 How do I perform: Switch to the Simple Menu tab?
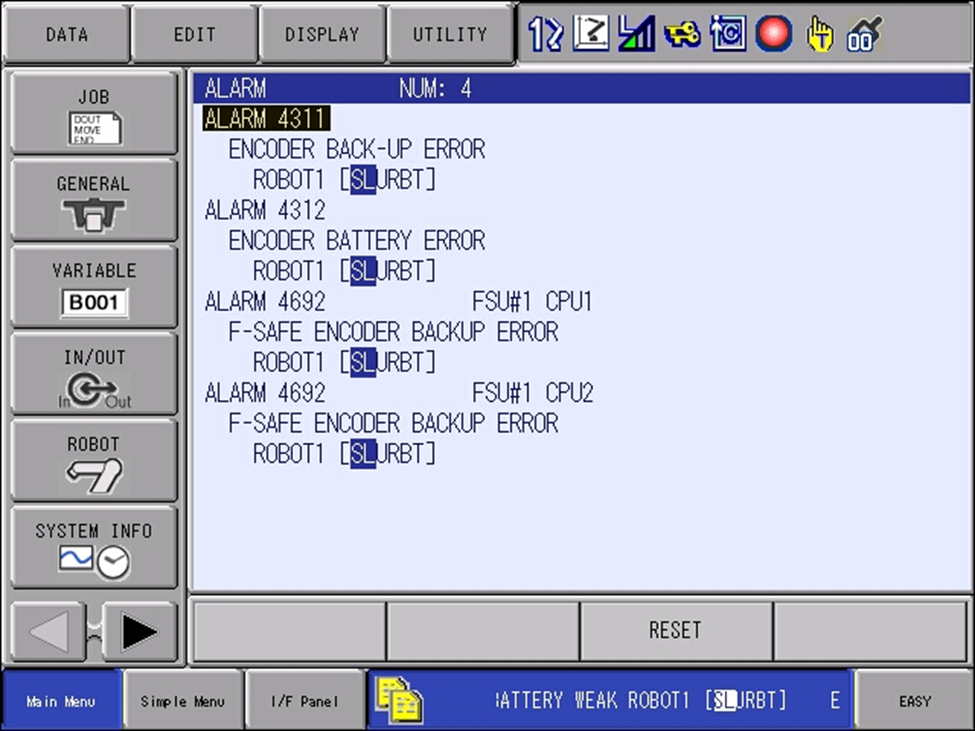(183, 701)
